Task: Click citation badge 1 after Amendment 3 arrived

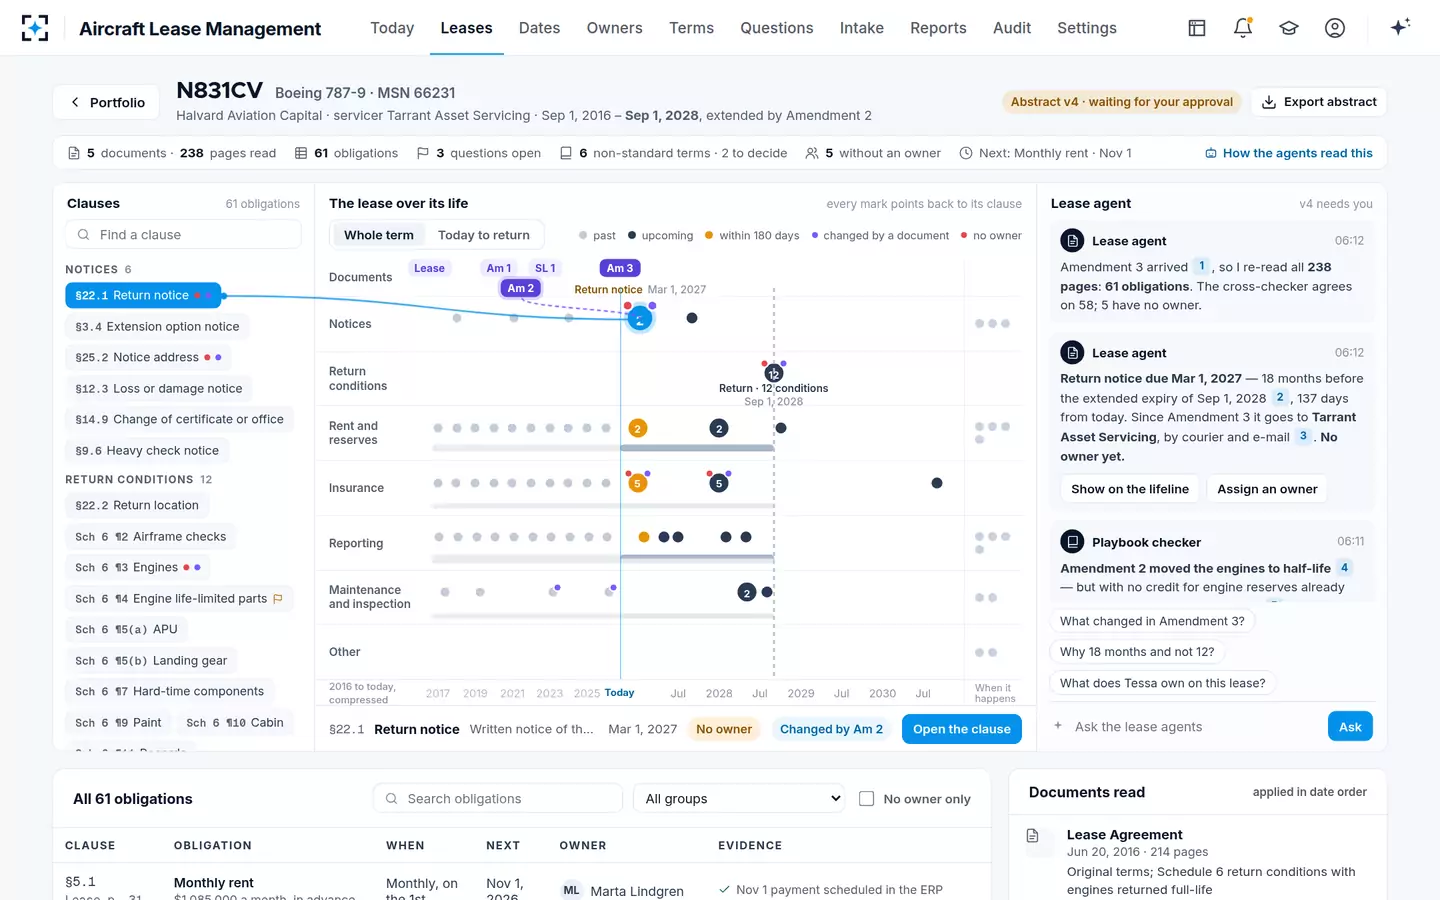Action: [x=1202, y=266]
